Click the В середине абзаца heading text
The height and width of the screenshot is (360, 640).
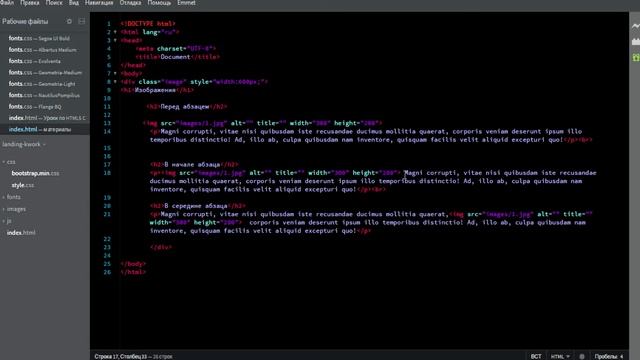pyautogui.click(x=196, y=206)
